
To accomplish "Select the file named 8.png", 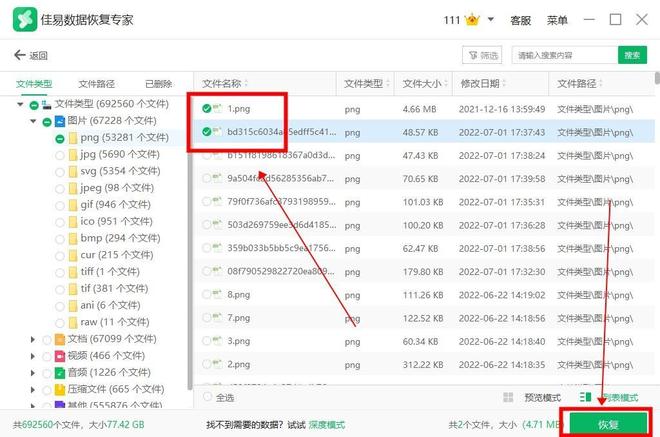I will coord(239,295).
